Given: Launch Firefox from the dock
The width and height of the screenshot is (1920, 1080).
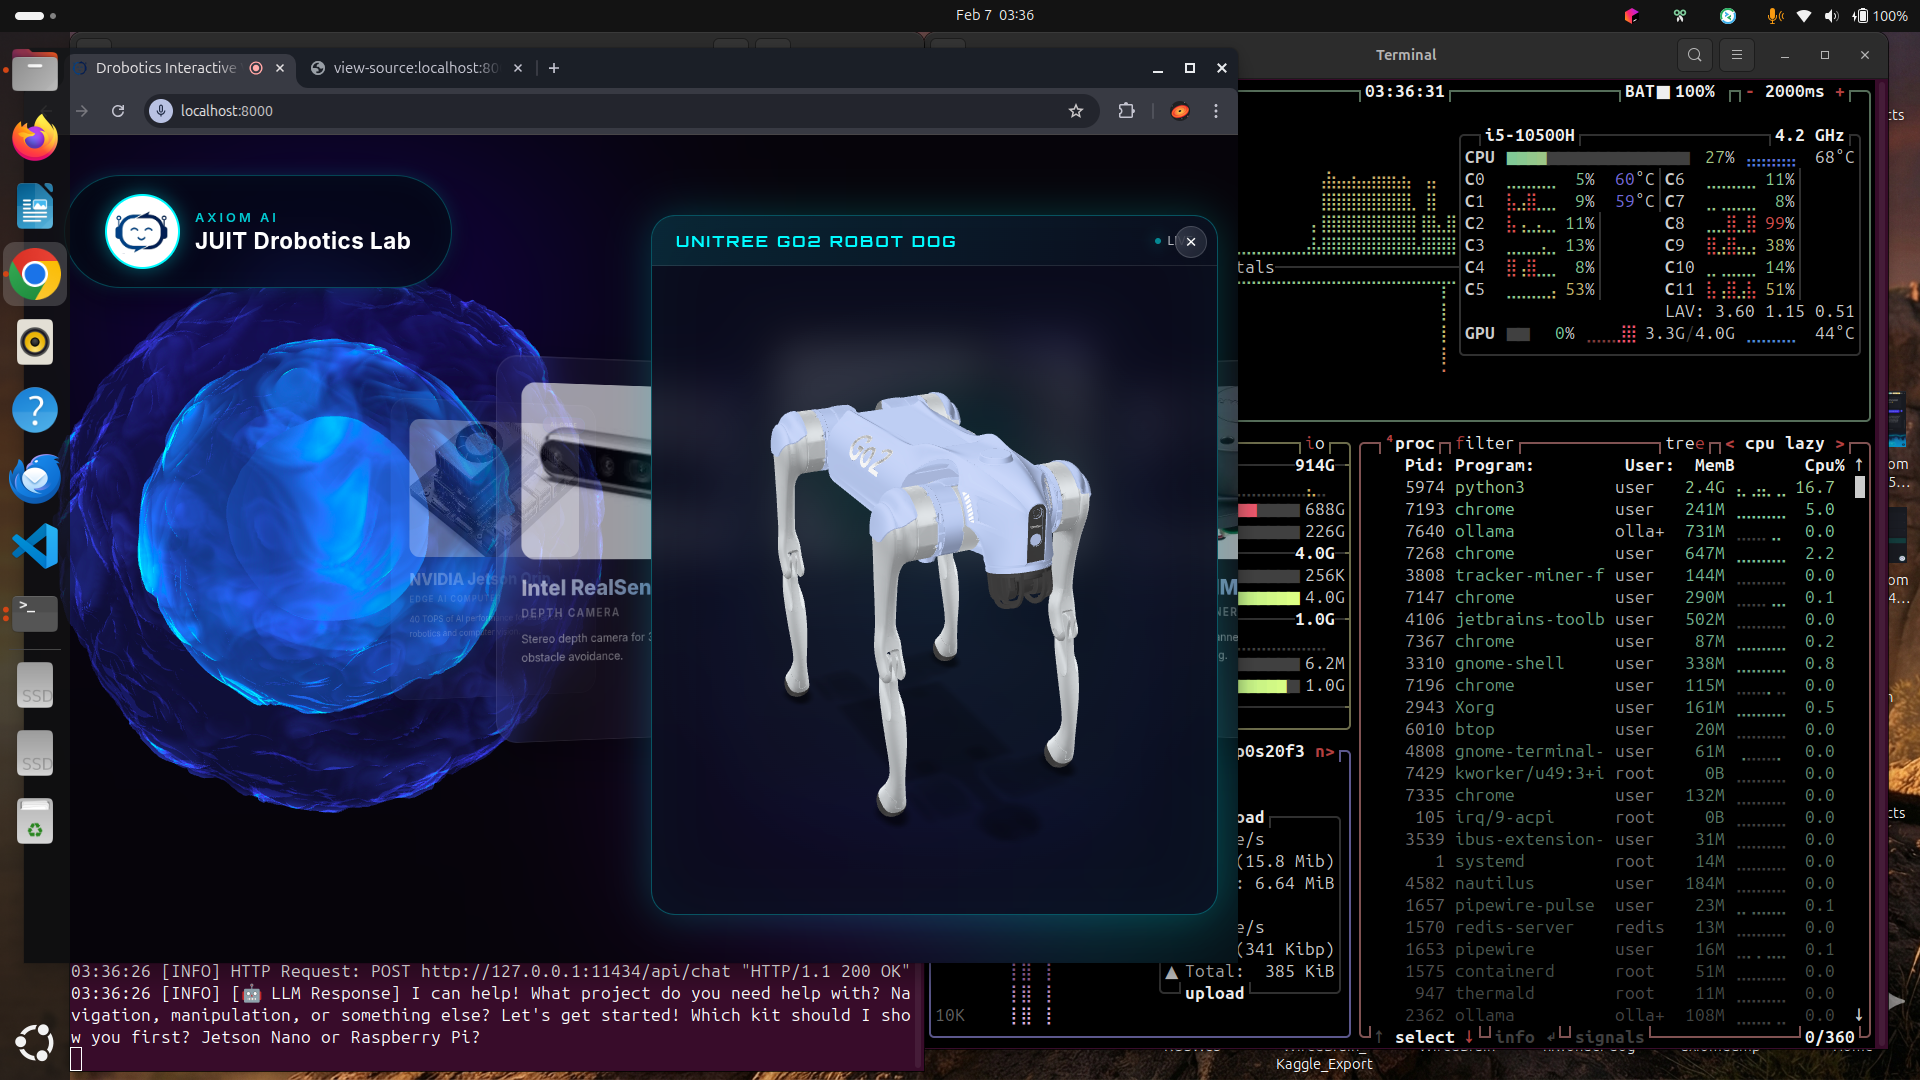Looking at the screenshot, I should click(35, 138).
